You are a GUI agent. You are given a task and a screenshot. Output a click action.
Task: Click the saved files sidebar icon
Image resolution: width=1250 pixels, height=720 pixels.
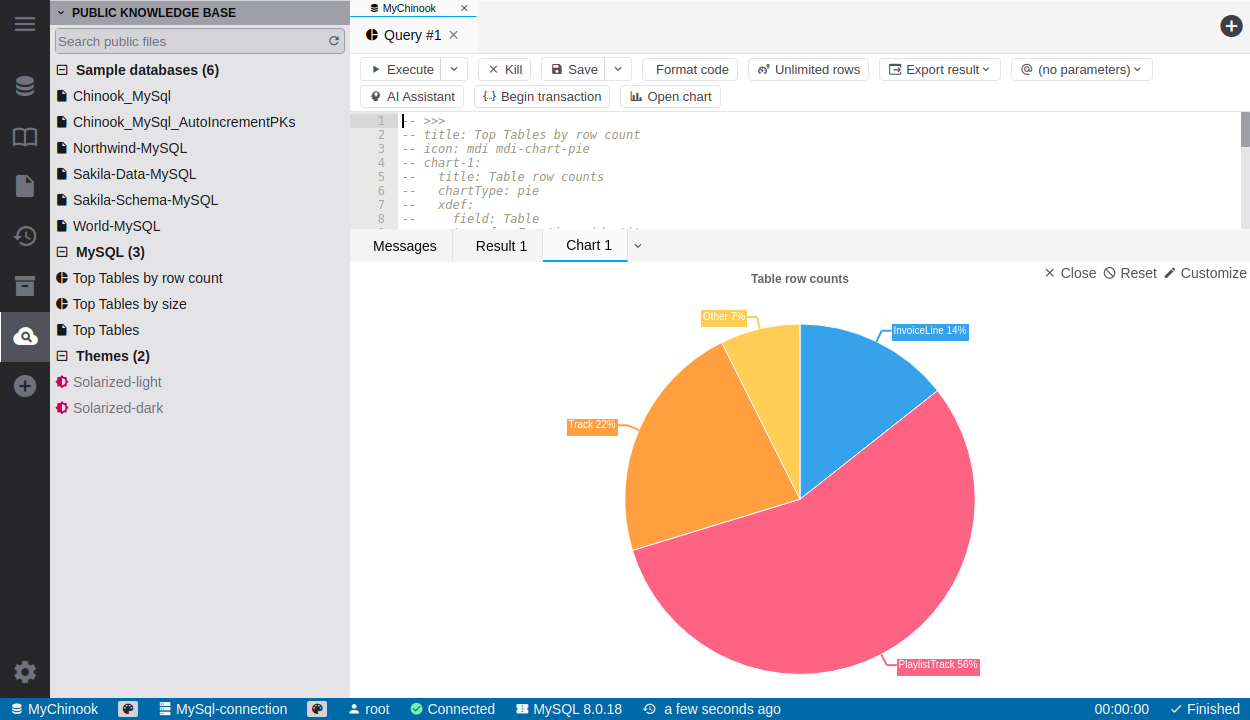25,186
